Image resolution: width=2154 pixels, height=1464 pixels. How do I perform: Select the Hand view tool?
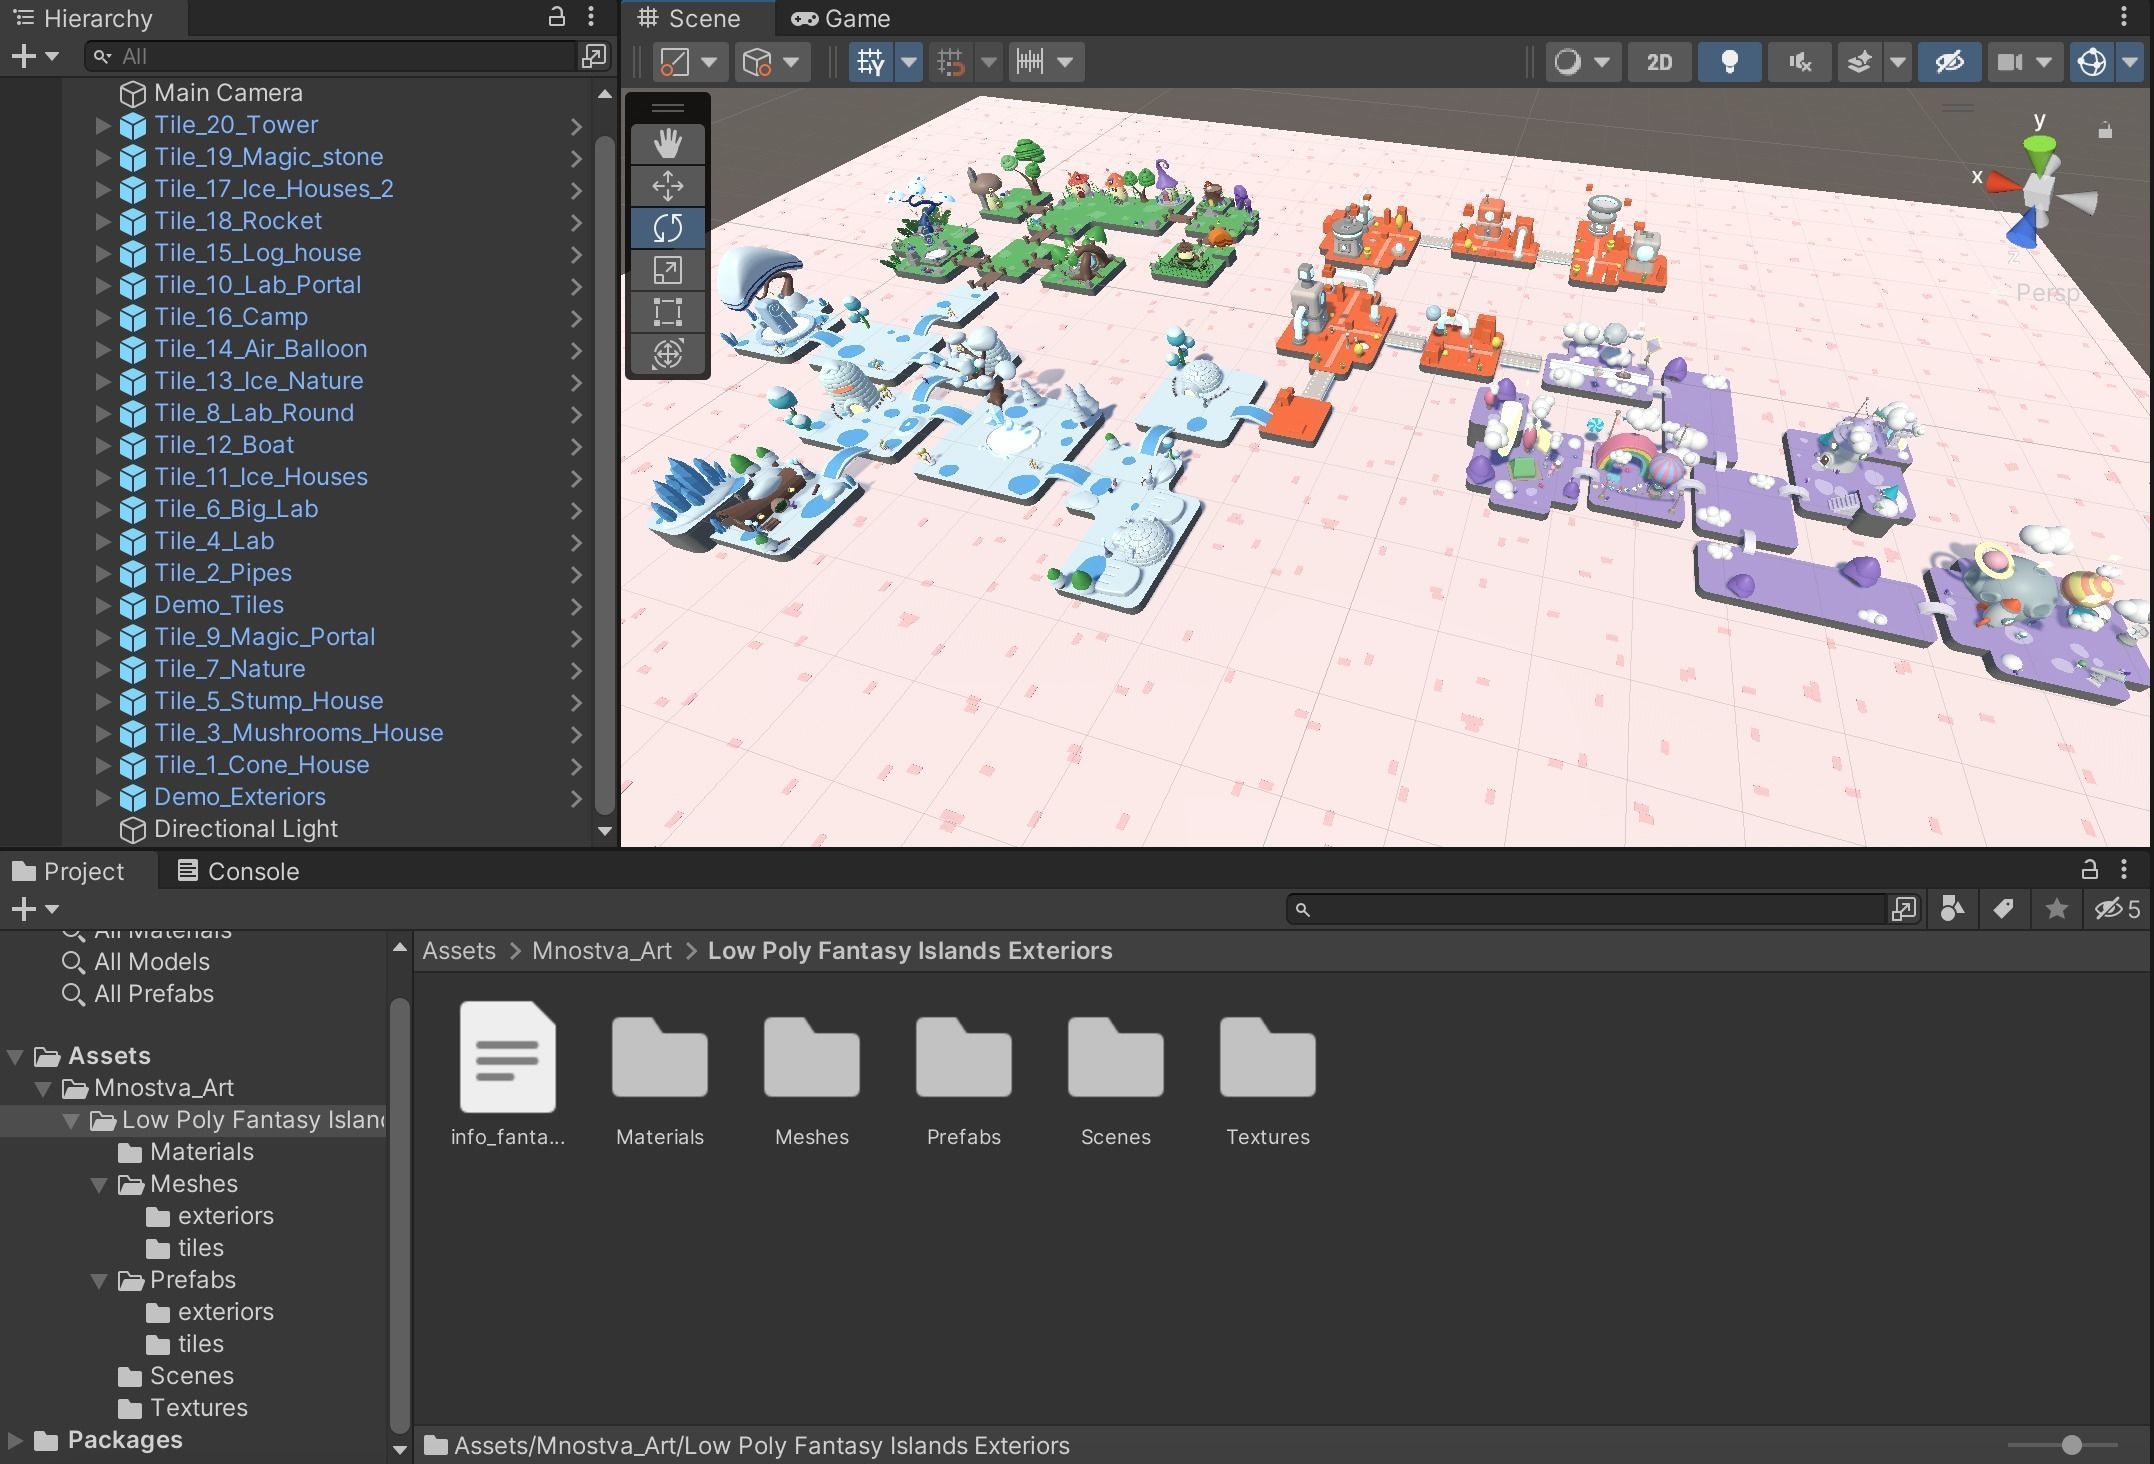pyautogui.click(x=667, y=144)
